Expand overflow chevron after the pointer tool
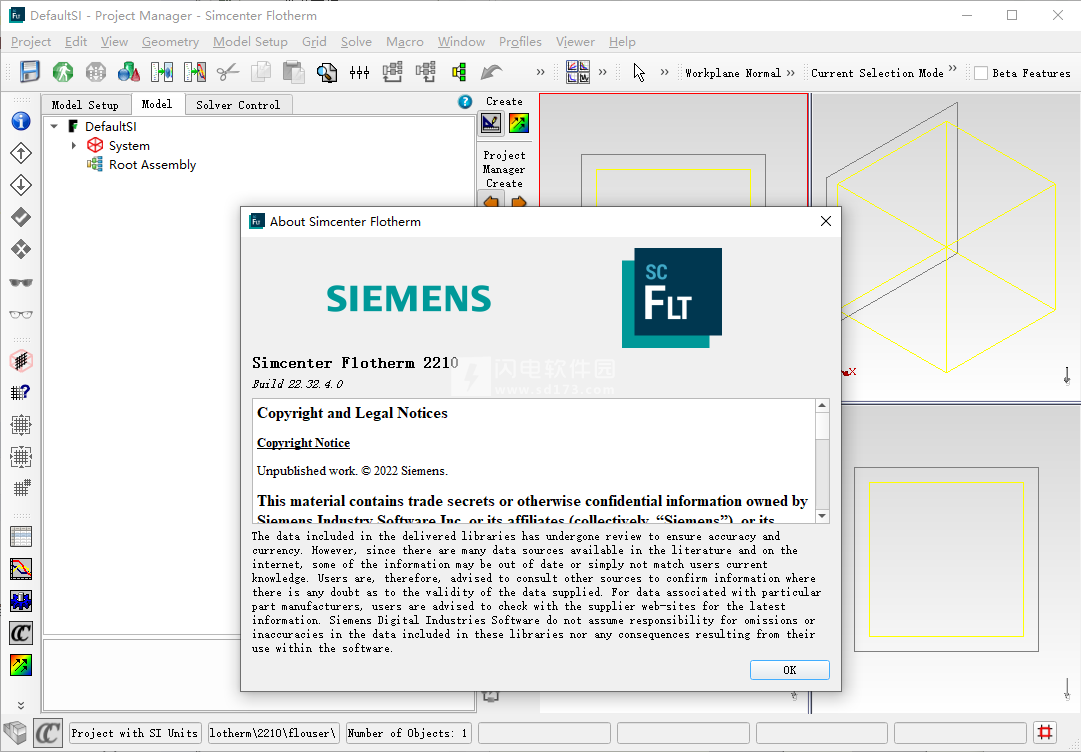The width and height of the screenshot is (1081, 752). 664,72
